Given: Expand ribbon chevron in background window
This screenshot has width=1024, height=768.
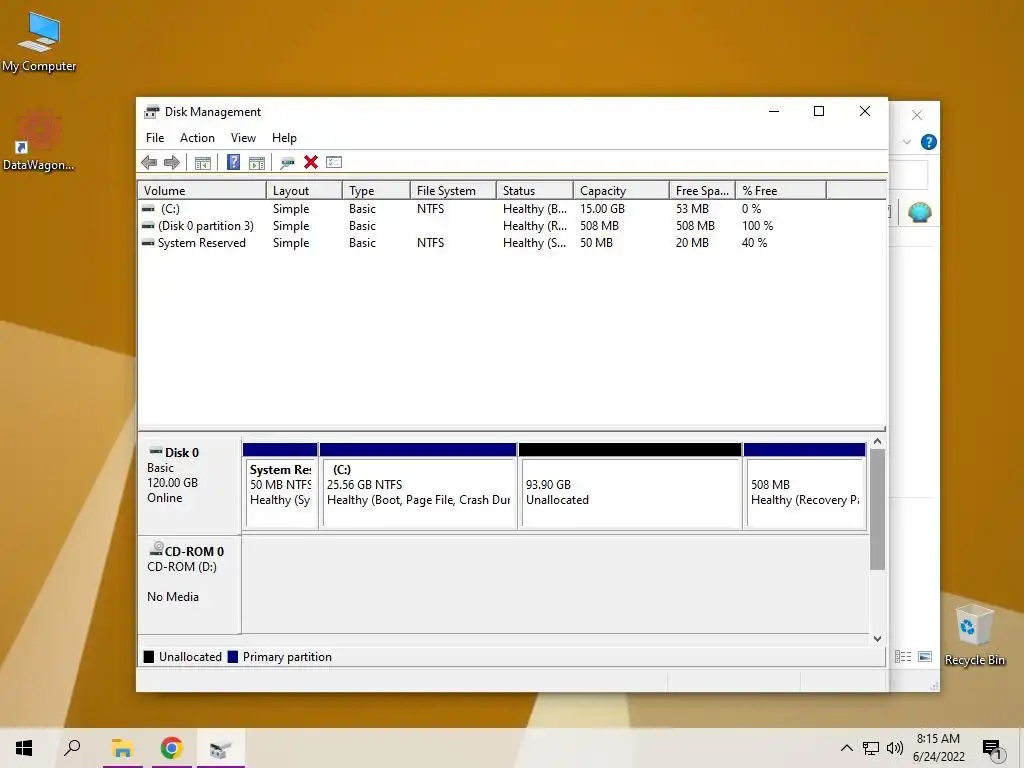Looking at the screenshot, I should point(906,142).
